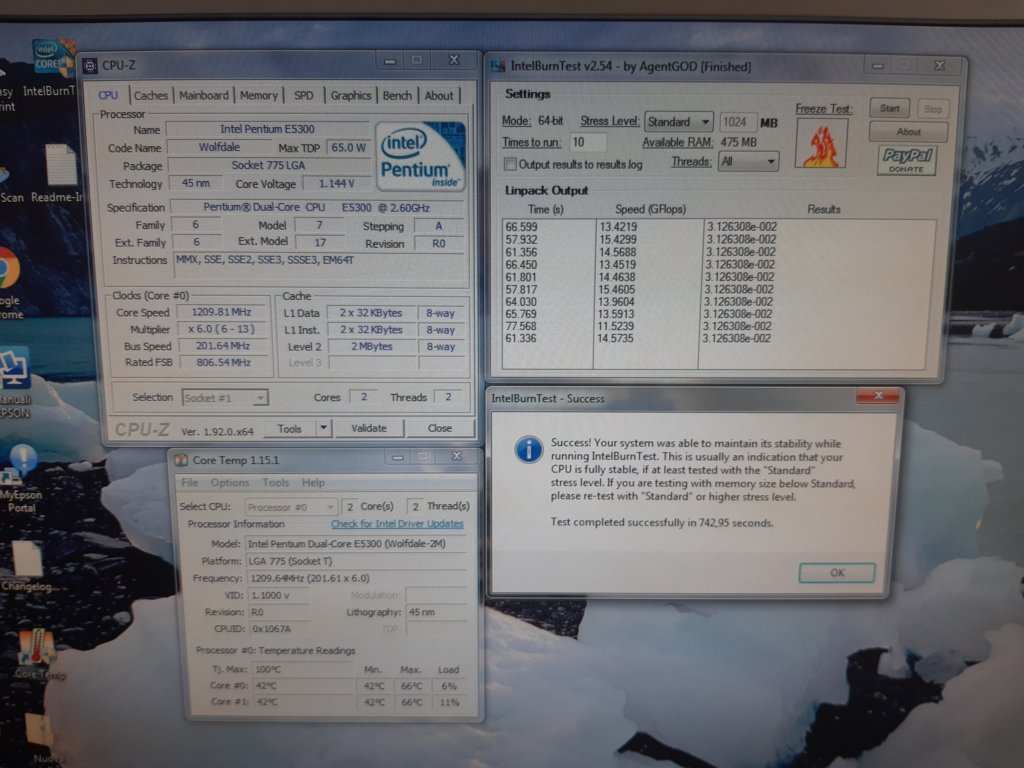Click the Times to run input field
Viewport: 1024px width, 768px height.
pyautogui.click(x=588, y=142)
